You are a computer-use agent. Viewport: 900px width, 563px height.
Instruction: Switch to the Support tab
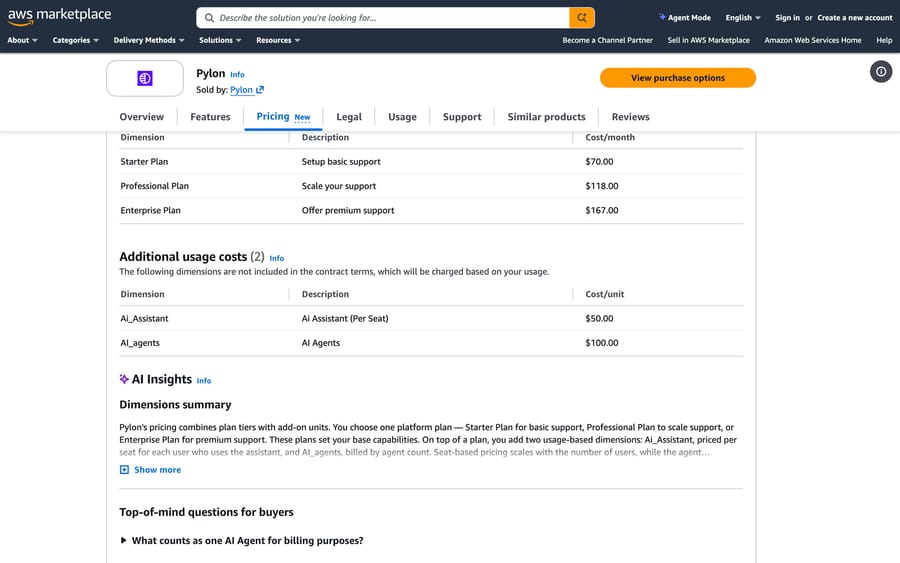coord(462,117)
